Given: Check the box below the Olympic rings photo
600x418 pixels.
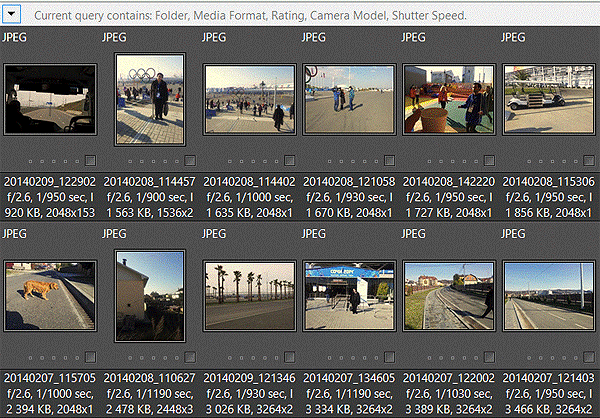Looking at the screenshot, I should (x=190, y=160).
